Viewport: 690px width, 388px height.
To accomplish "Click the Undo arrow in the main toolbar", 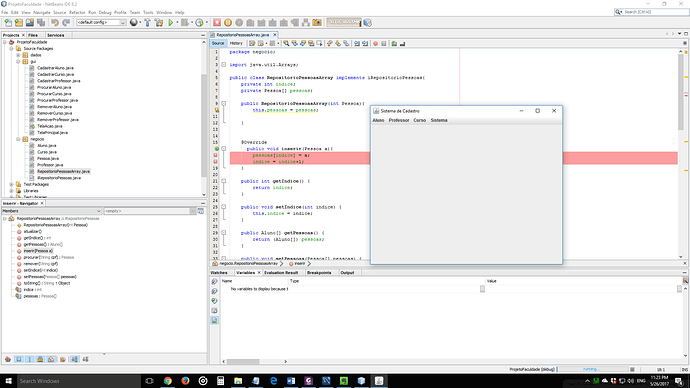I will point(55,22).
